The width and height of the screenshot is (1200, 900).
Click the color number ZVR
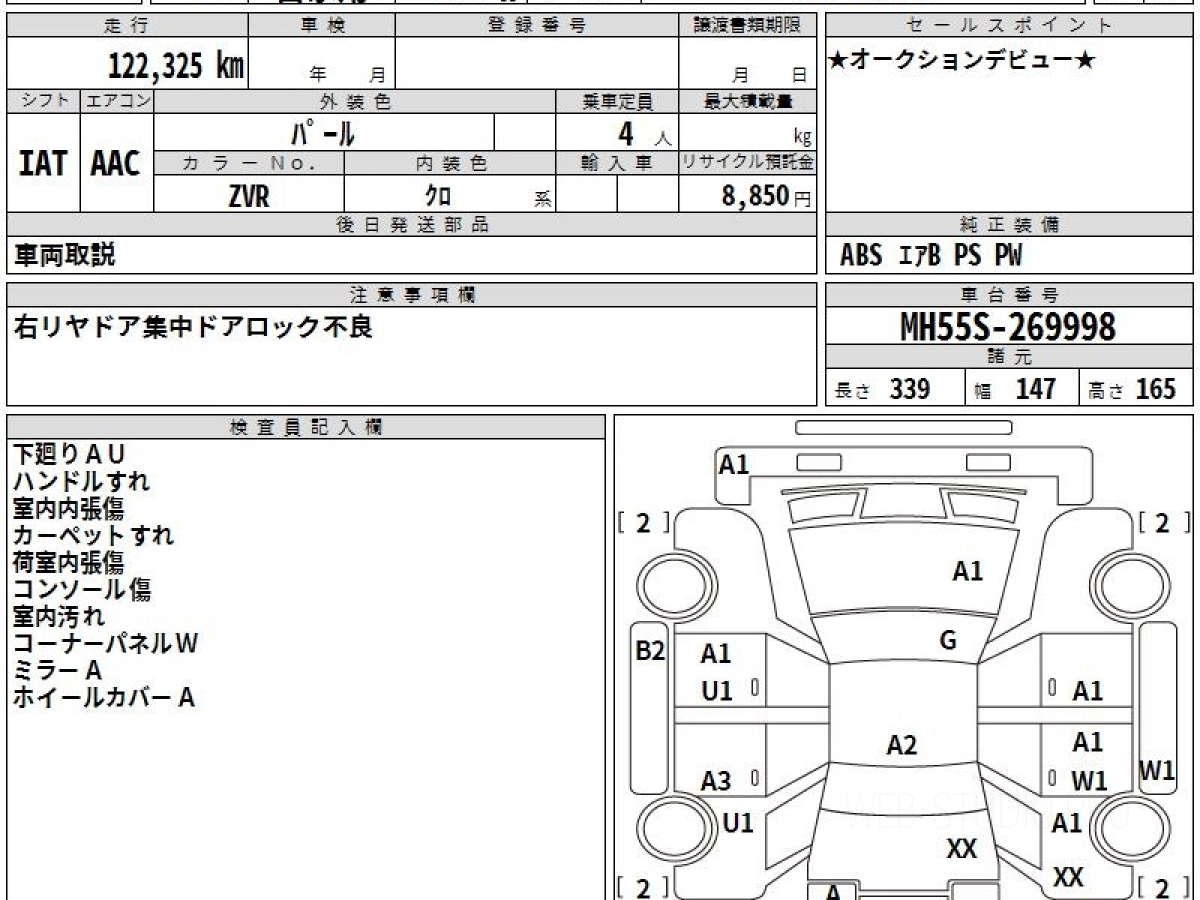click(248, 196)
